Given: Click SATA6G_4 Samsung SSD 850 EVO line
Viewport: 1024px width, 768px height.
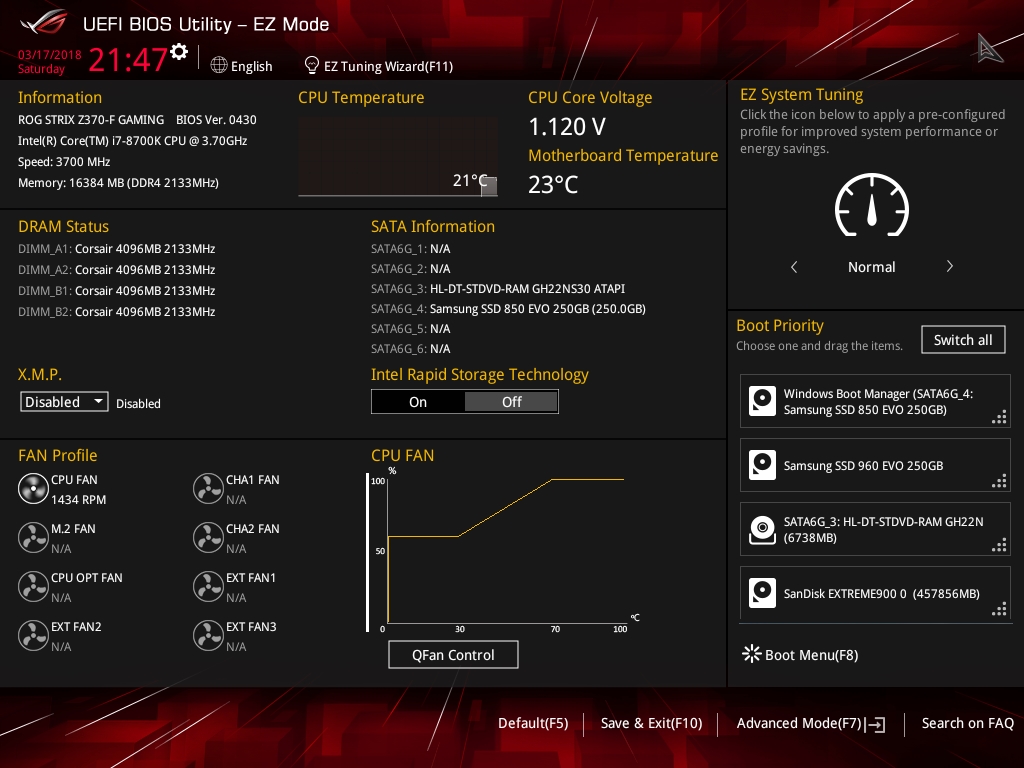Looking at the screenshot, I should tap(508, 309).
